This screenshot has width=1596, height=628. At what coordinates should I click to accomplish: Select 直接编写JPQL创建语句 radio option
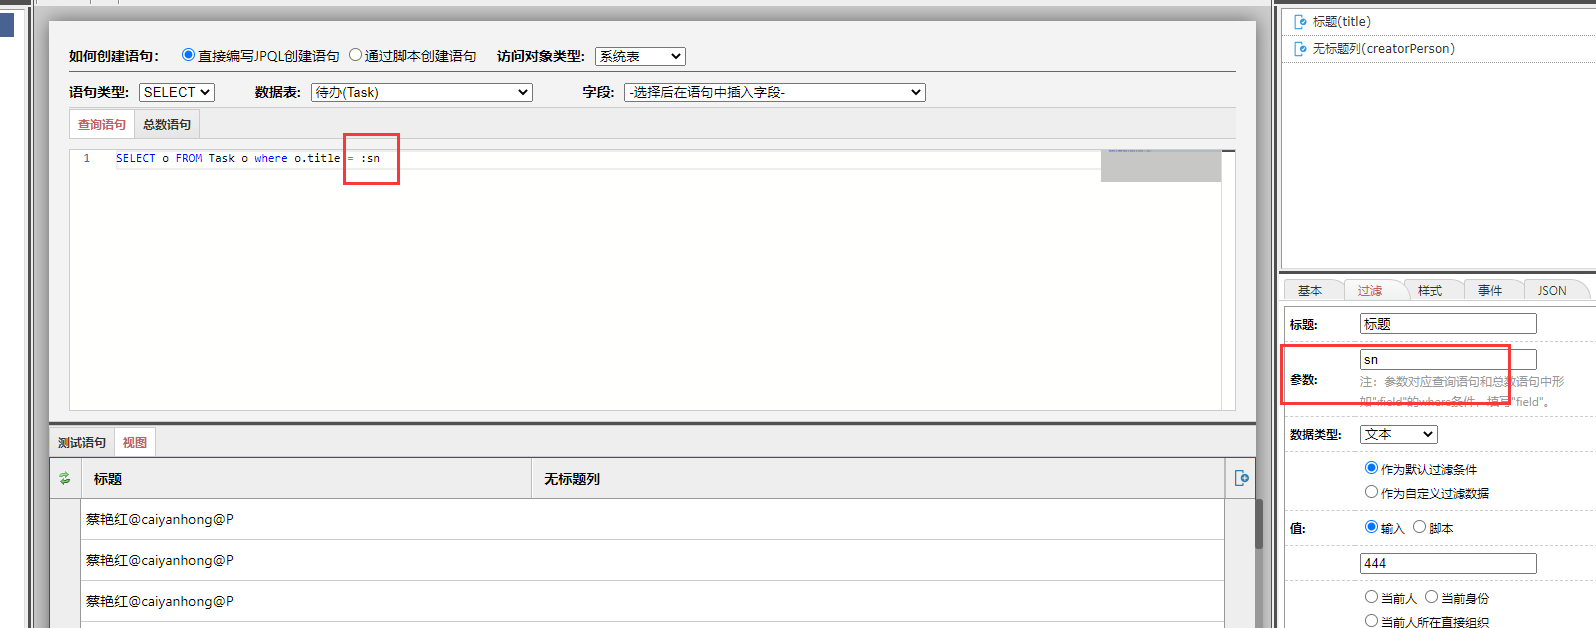[x=188, y=55]
